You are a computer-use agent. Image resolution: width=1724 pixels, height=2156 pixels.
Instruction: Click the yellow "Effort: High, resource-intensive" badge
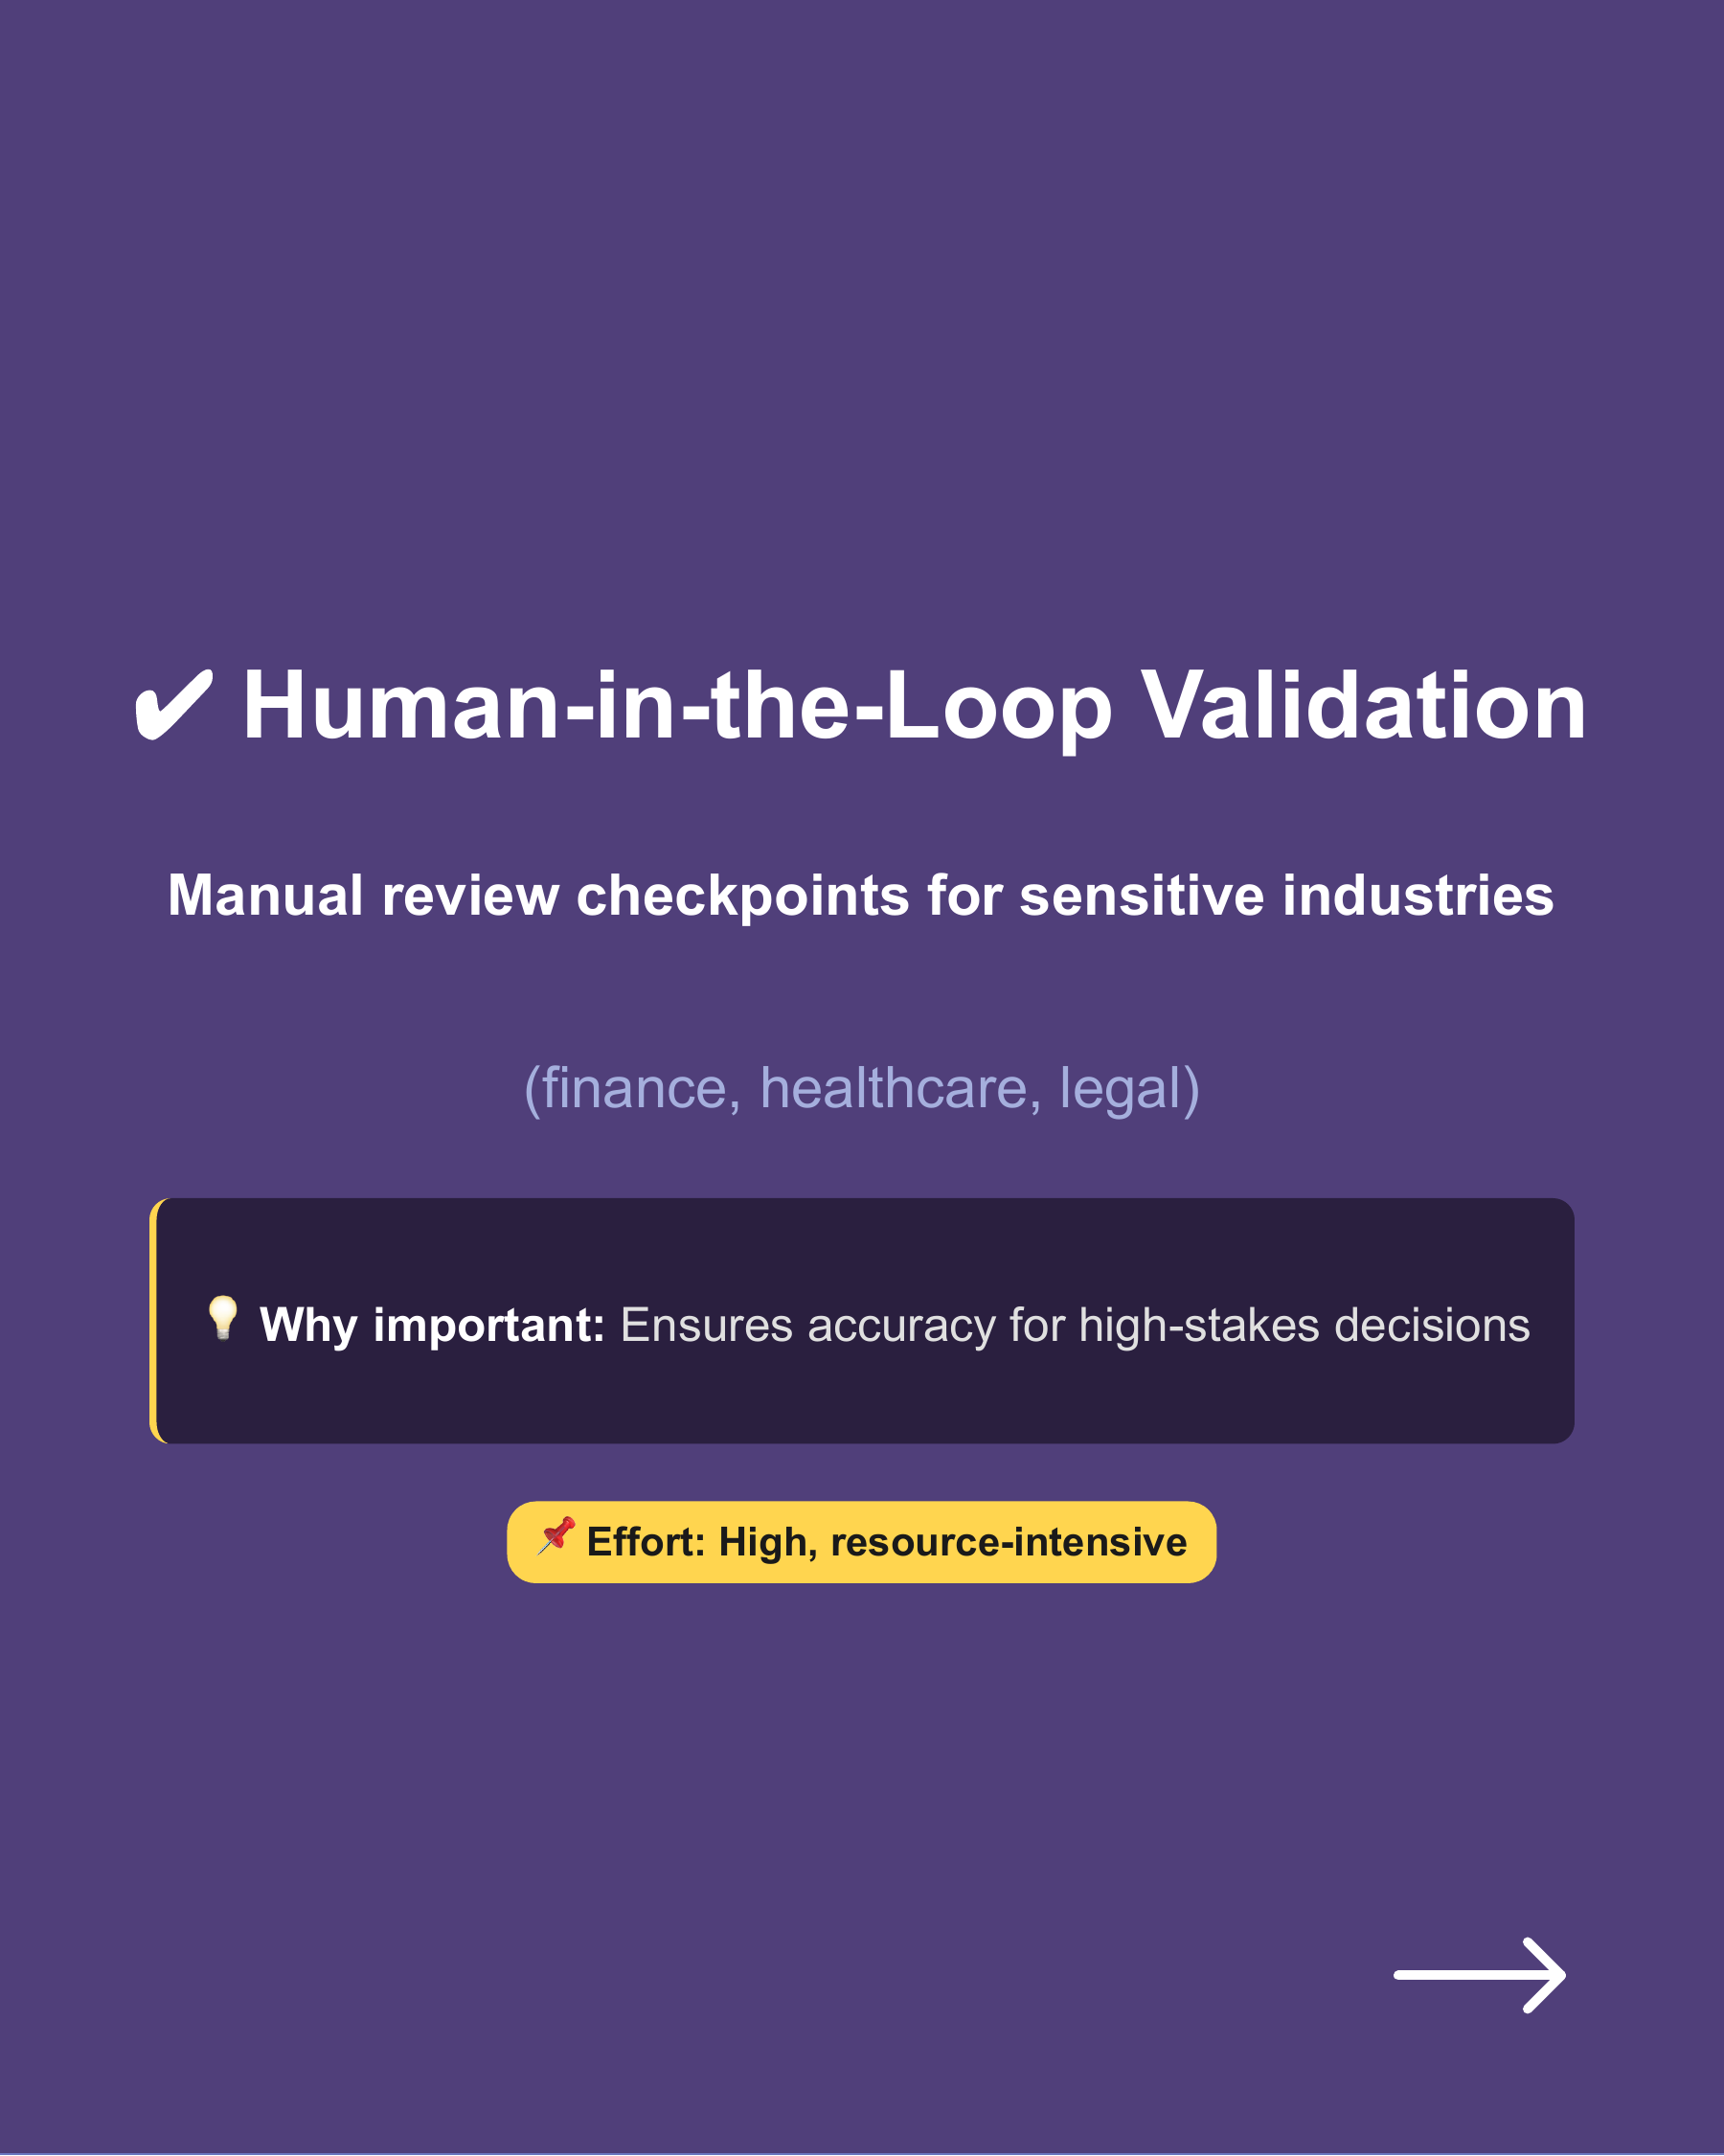point(861,1542)
